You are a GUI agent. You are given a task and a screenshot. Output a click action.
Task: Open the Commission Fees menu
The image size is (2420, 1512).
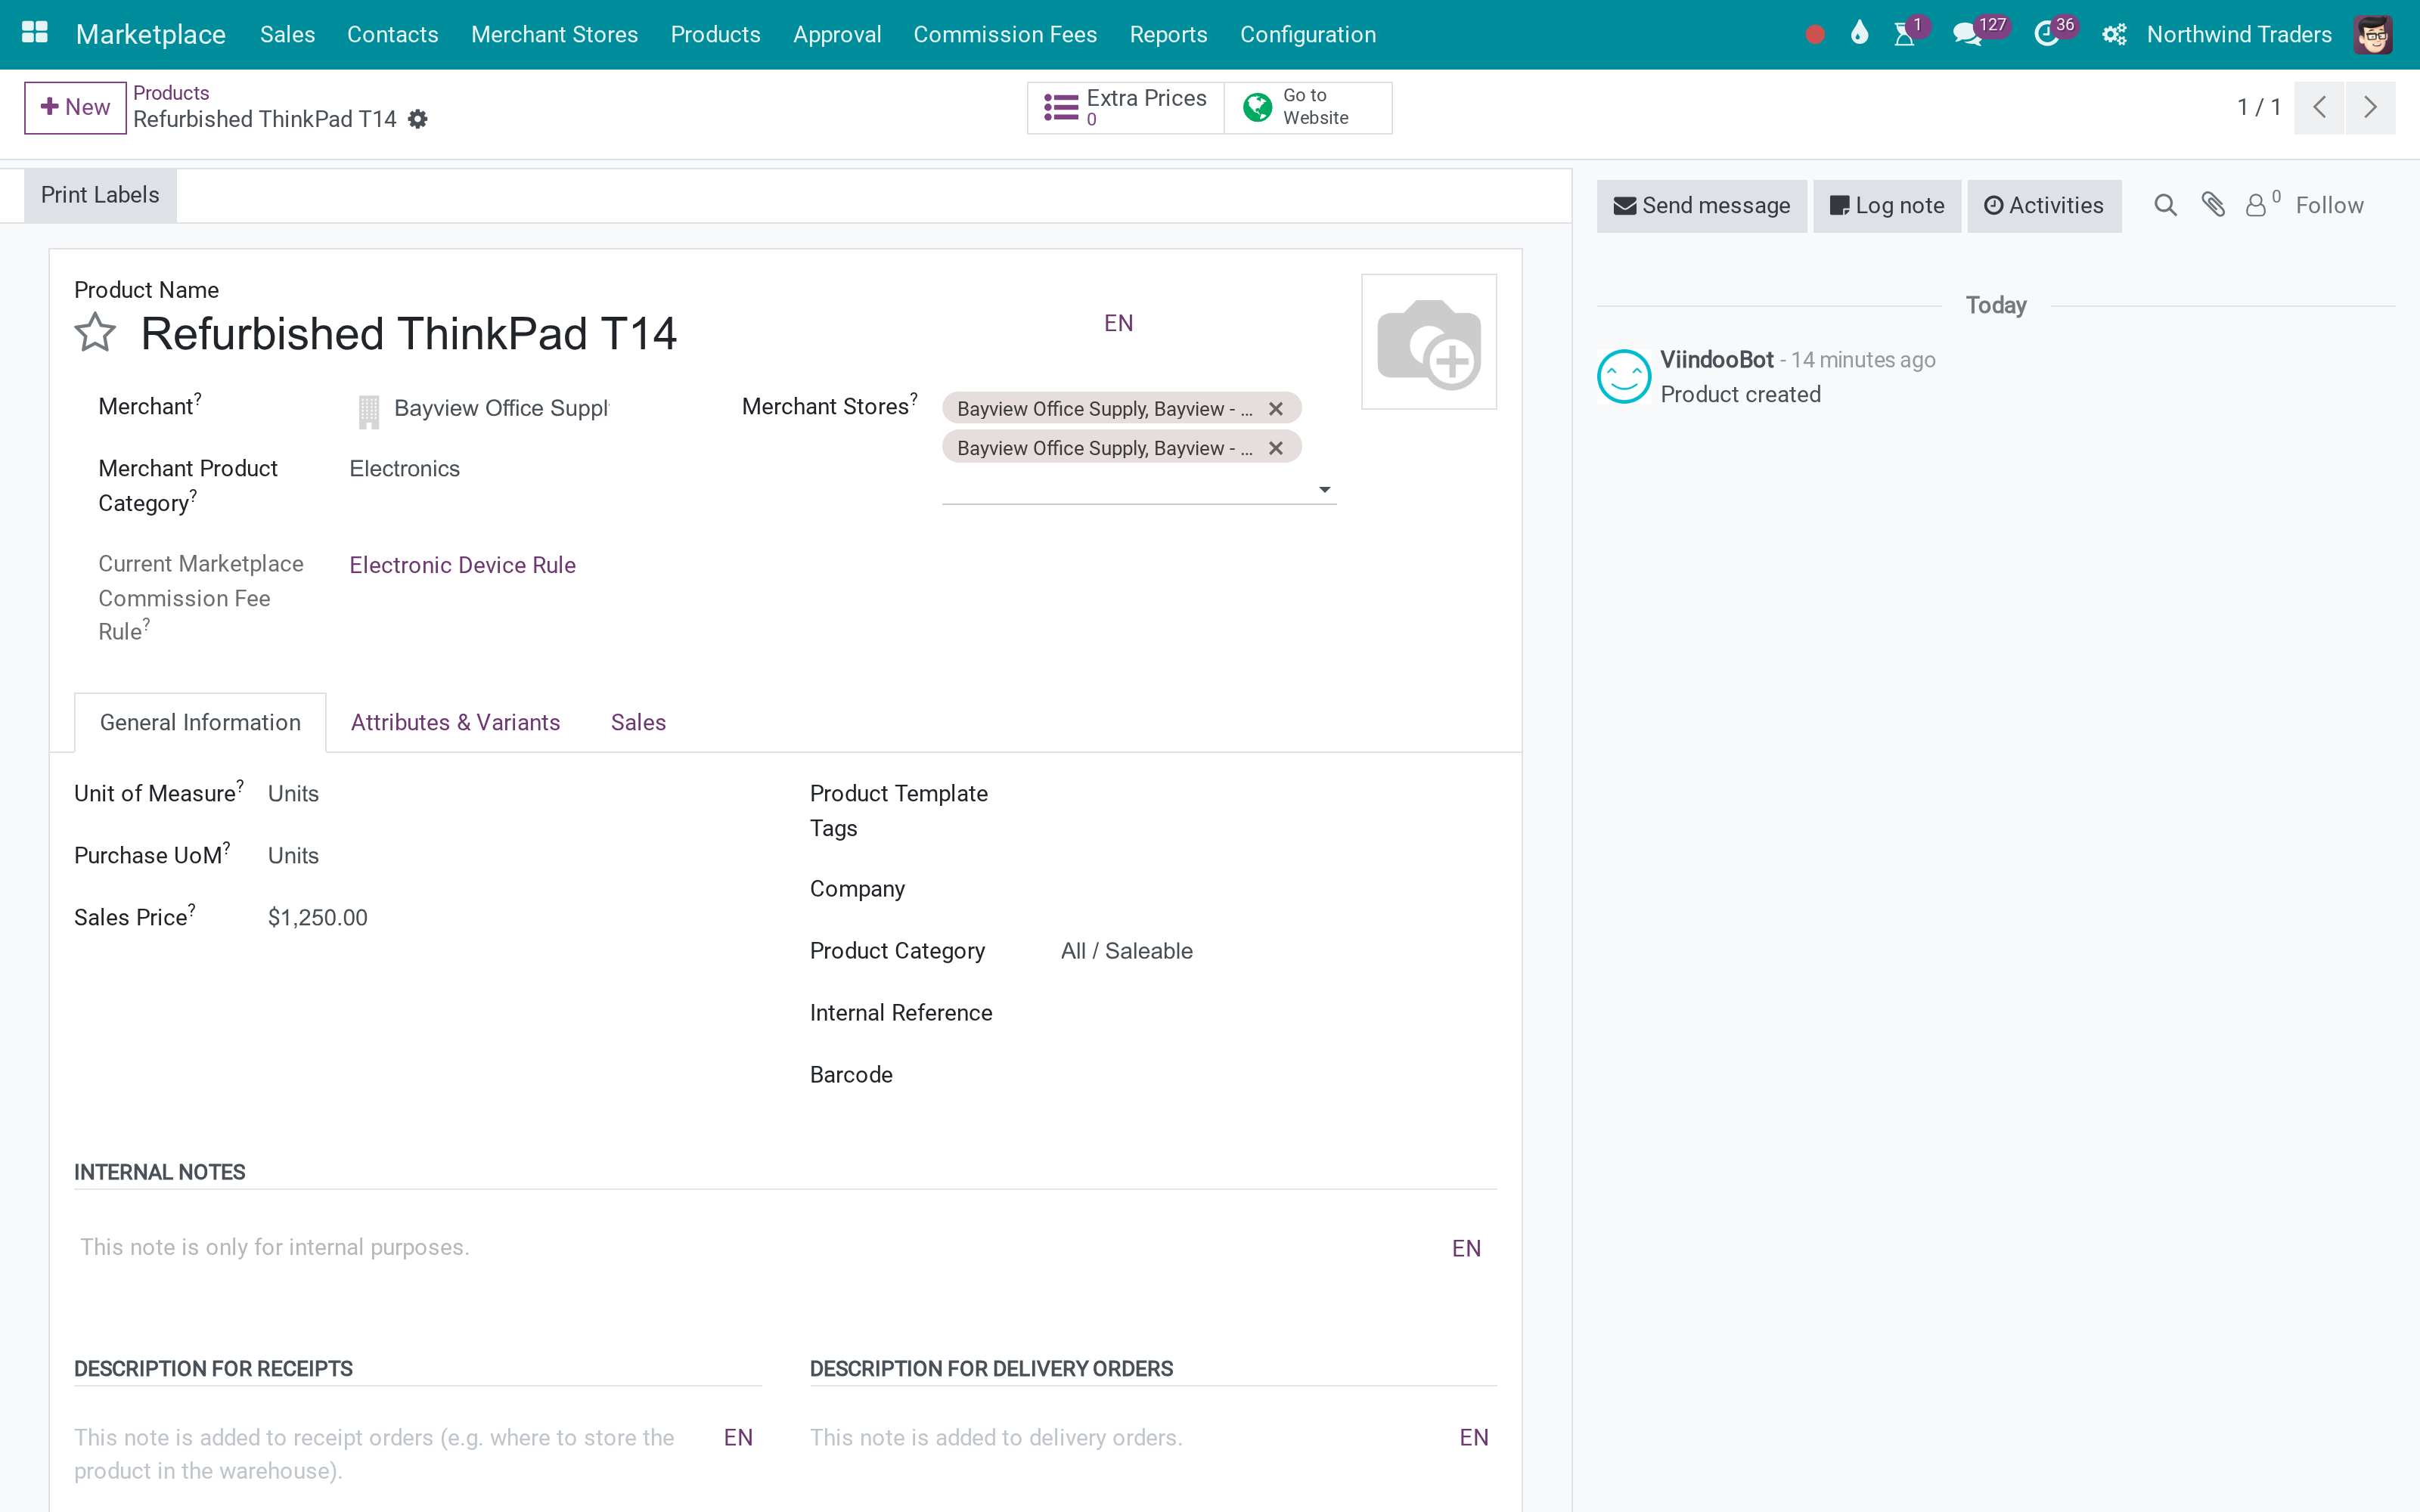(x=1005, y=35)
